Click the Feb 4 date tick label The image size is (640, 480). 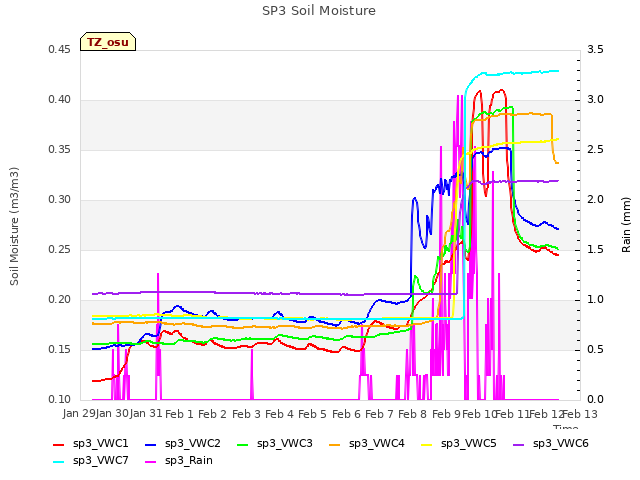point(279,414)
